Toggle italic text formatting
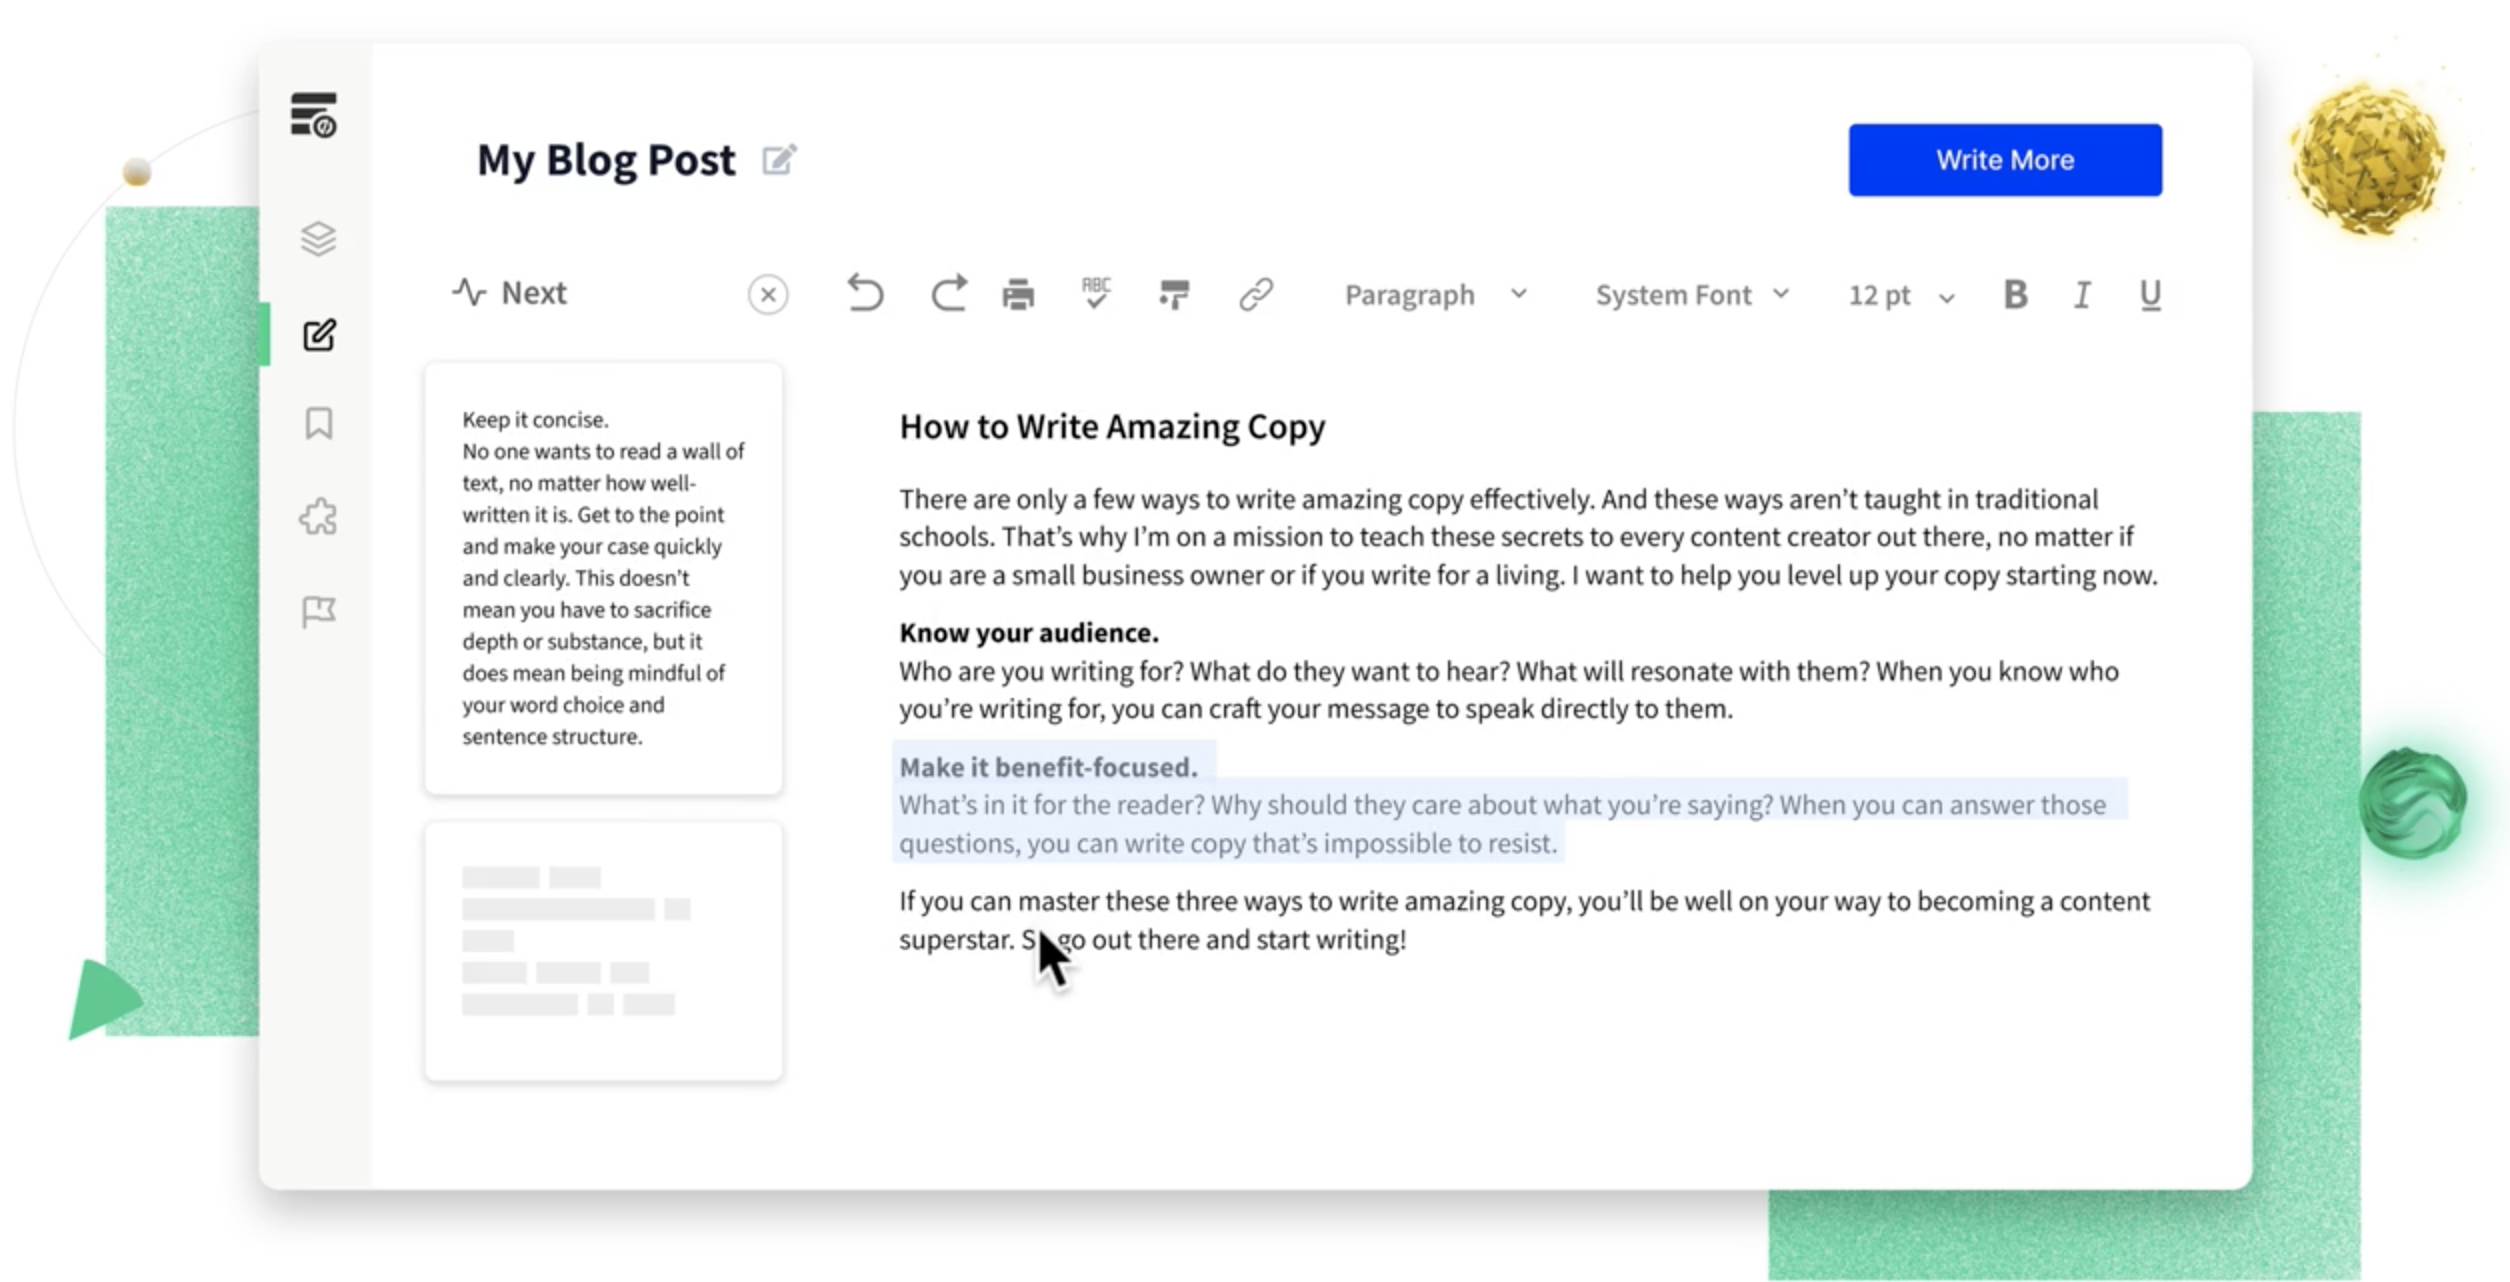2510x1282 pixels. (x=2082, y=293)
